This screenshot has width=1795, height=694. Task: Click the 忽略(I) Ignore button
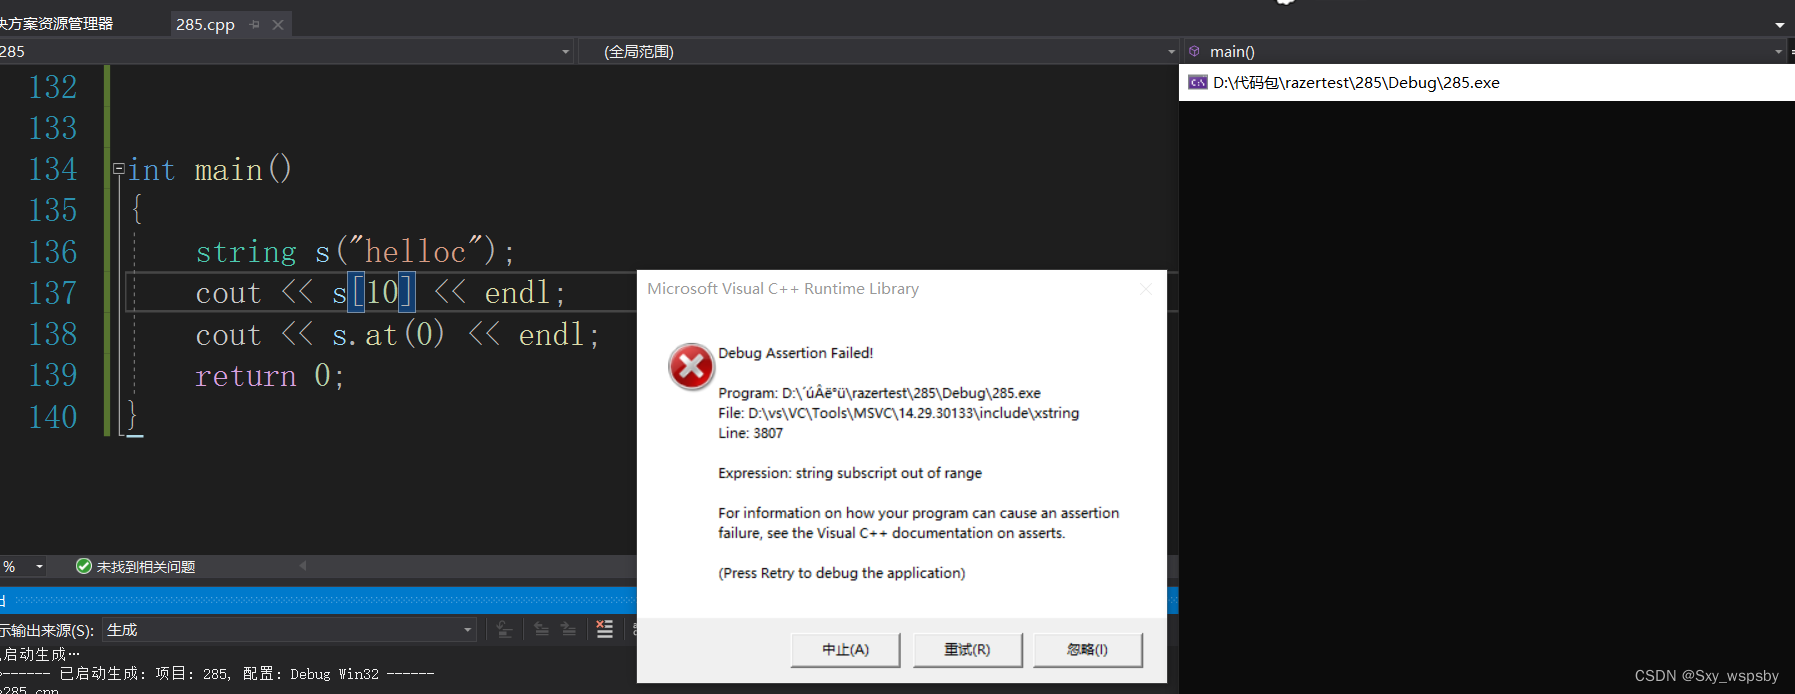pos(1087,649)
